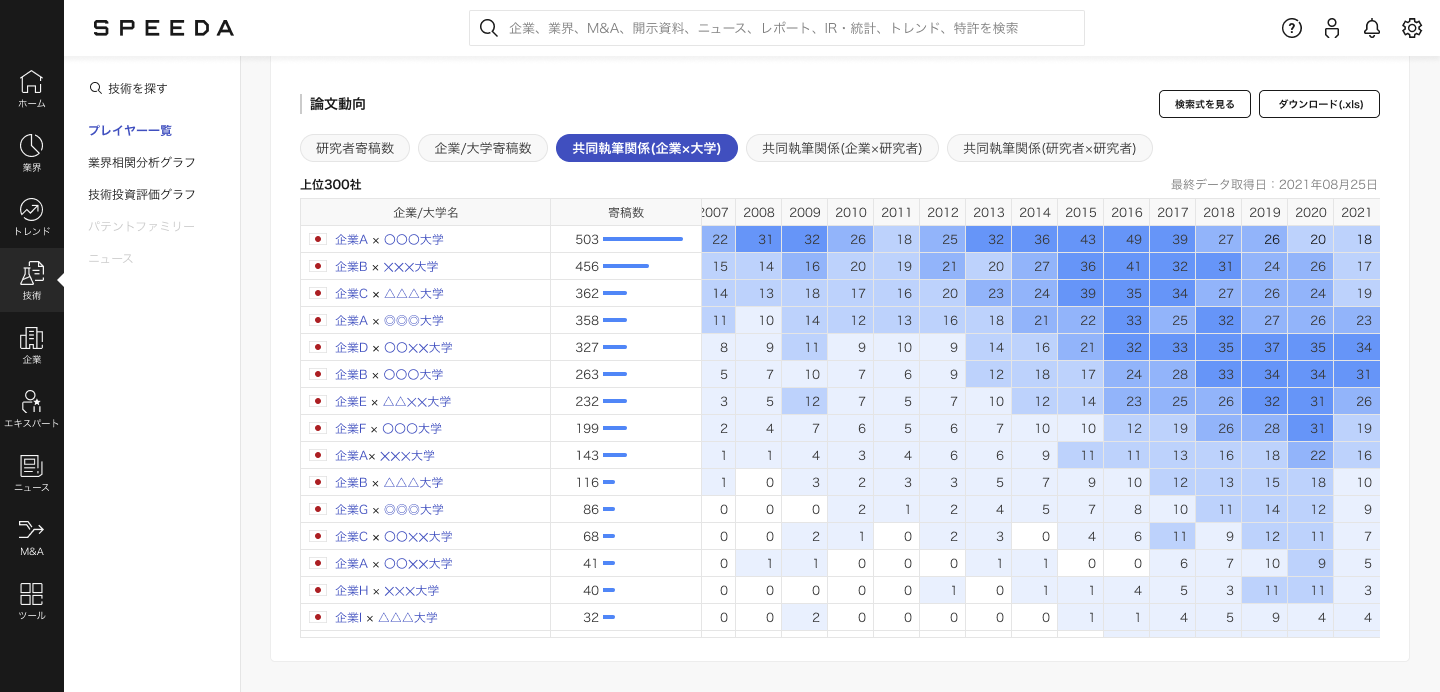The height and width of the screenshot is (692, 1440).
Task: Open the 企業A × ○○○大学 link
Action: tap(389, 240)
